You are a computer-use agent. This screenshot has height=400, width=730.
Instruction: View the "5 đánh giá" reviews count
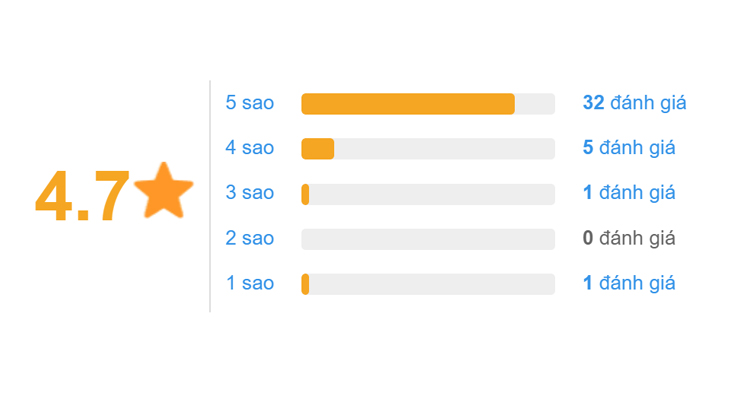(629, 148)
